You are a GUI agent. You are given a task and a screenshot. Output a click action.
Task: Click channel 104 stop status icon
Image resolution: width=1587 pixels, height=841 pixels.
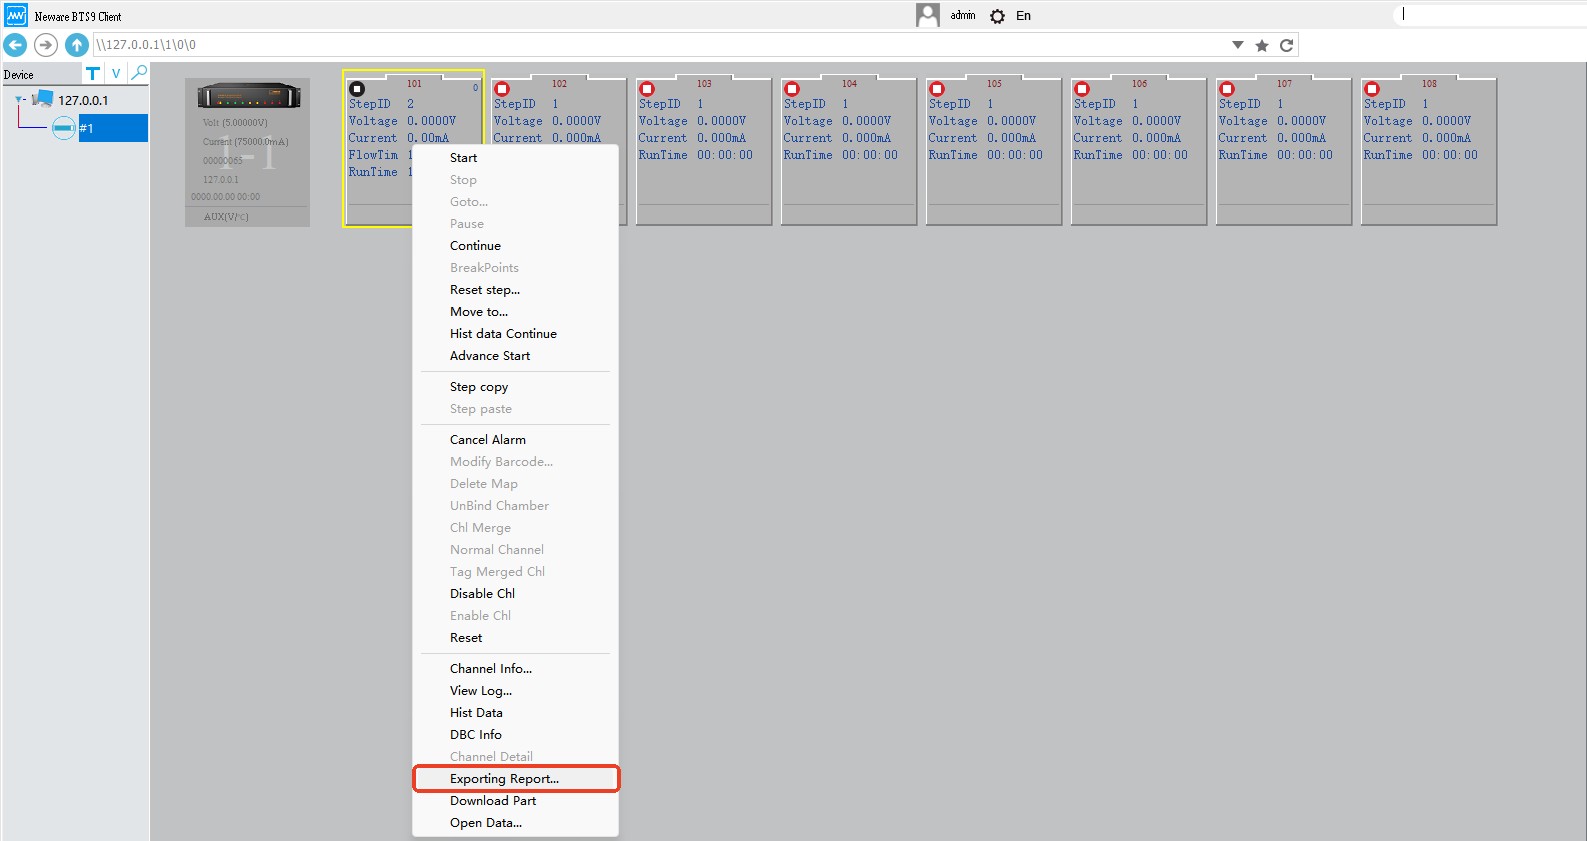[x=792, y=89]
